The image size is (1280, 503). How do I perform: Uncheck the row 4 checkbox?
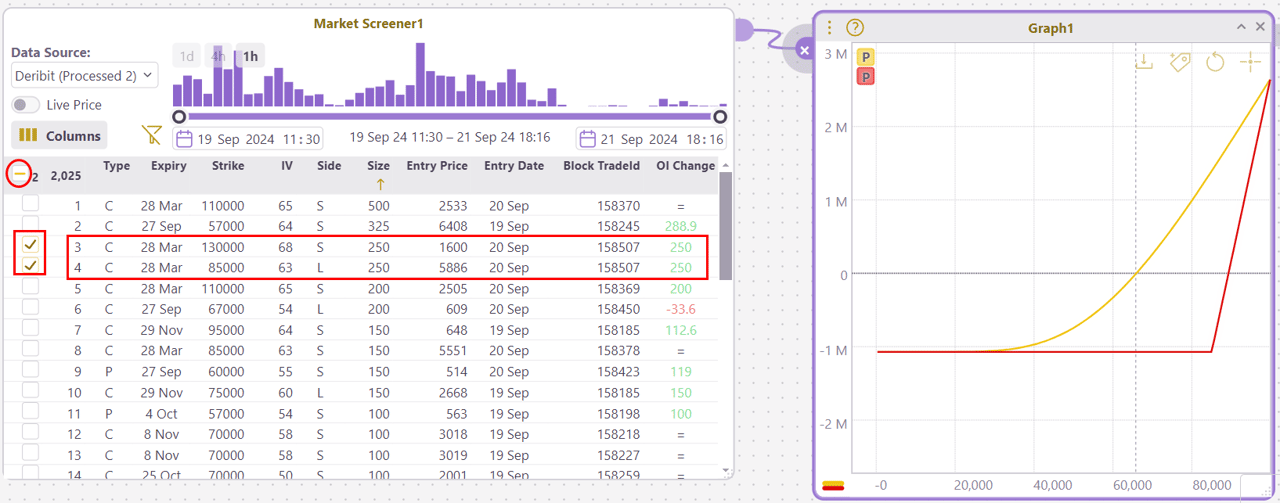point(30,265)
